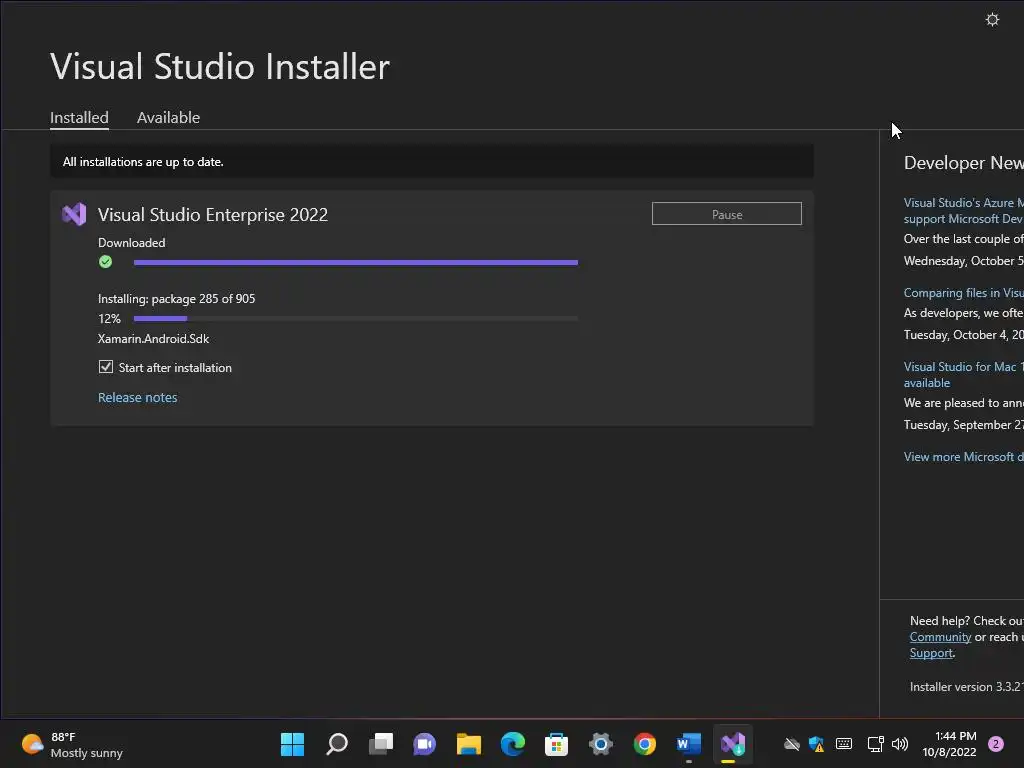The height and width of the screenshot is (768, 1024).
Task: Click the 12% percentage label
Action: tap(109, 319)
